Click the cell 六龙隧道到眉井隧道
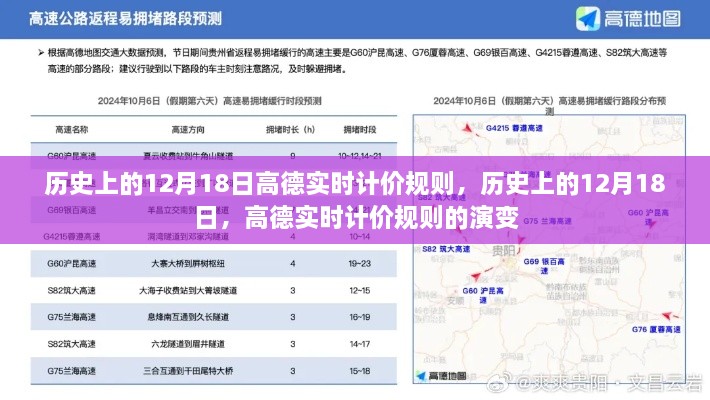Screen dimensions: 710x400 tap(188, 344)
